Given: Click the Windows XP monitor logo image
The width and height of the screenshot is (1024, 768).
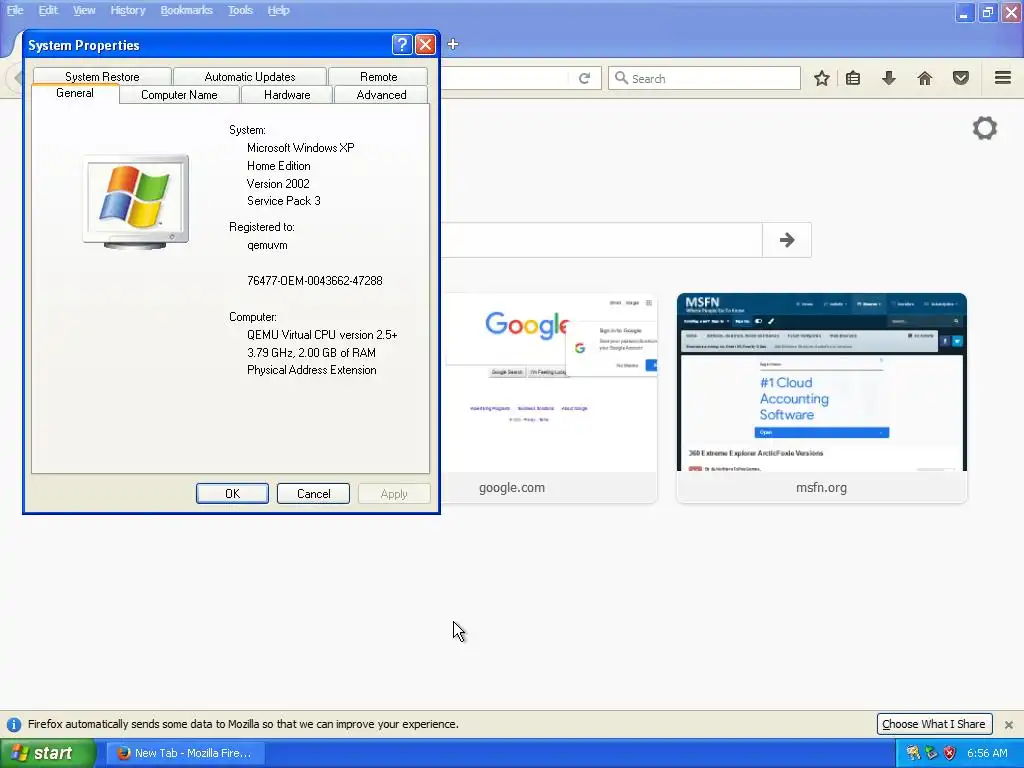Looking at the screenshot, I should tap(136, 202).
